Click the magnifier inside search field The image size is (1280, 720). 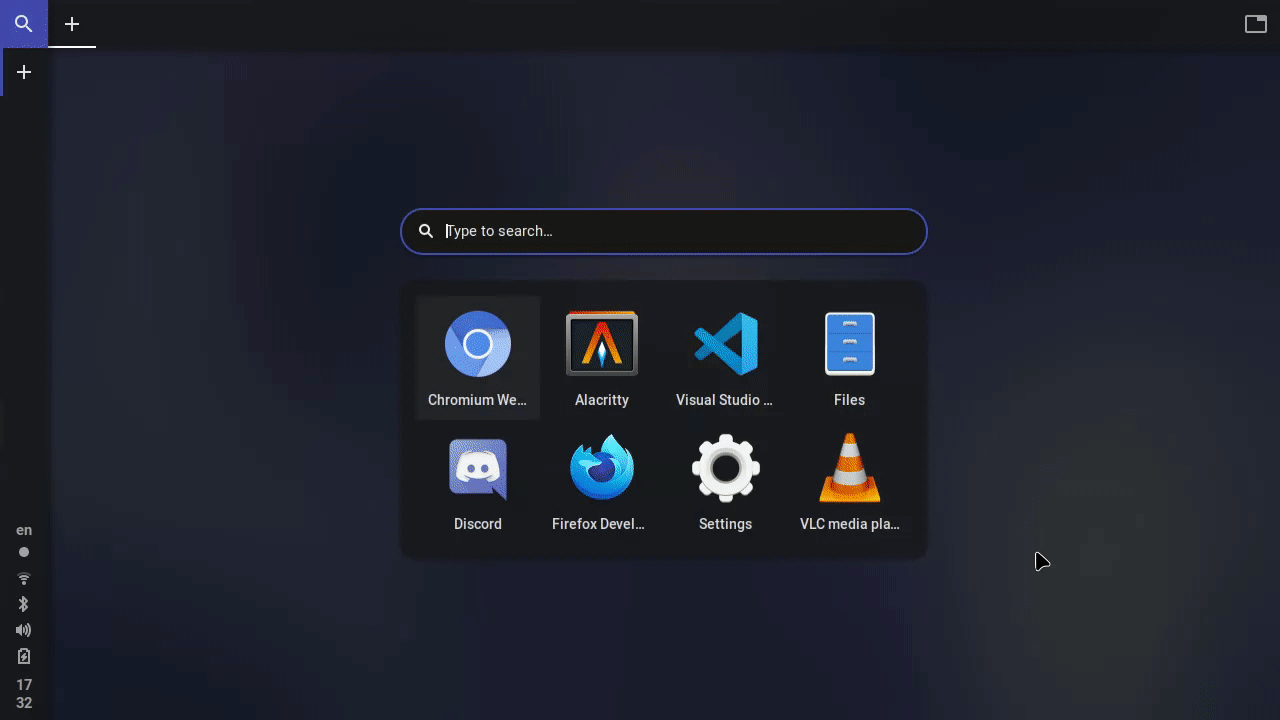[x=426, y=231]
